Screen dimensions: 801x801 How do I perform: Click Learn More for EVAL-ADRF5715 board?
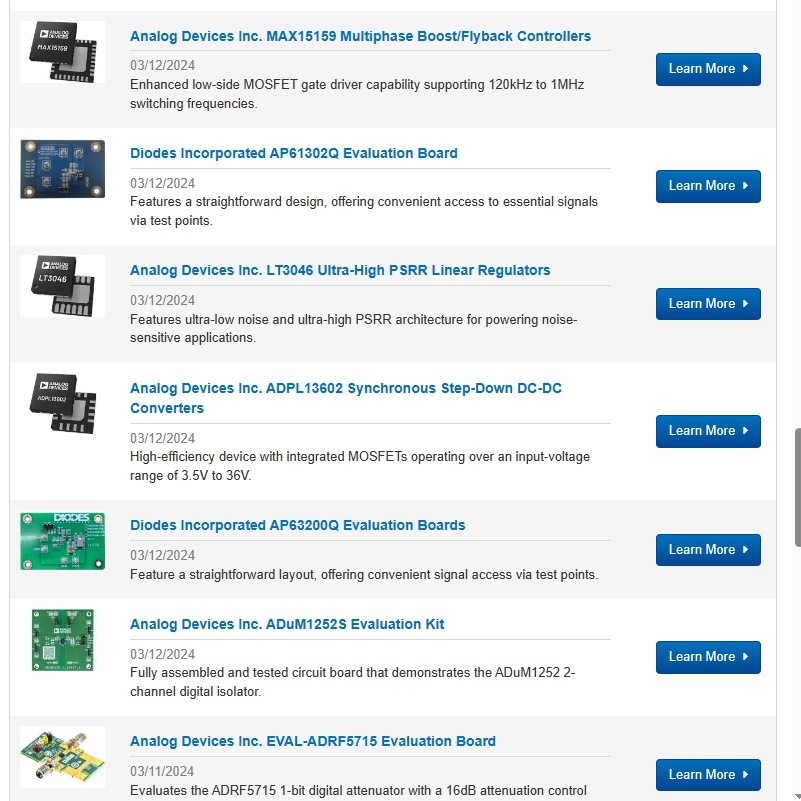tap(708, 774)
